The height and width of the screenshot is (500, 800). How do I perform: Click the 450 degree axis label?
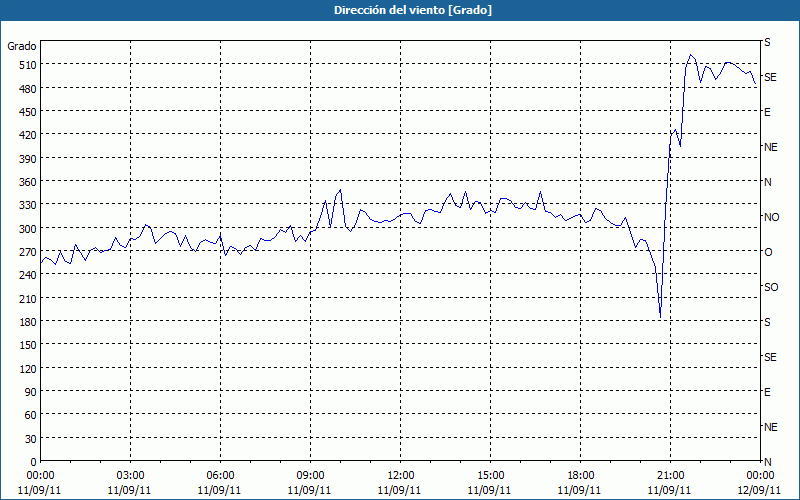[28, 112]
